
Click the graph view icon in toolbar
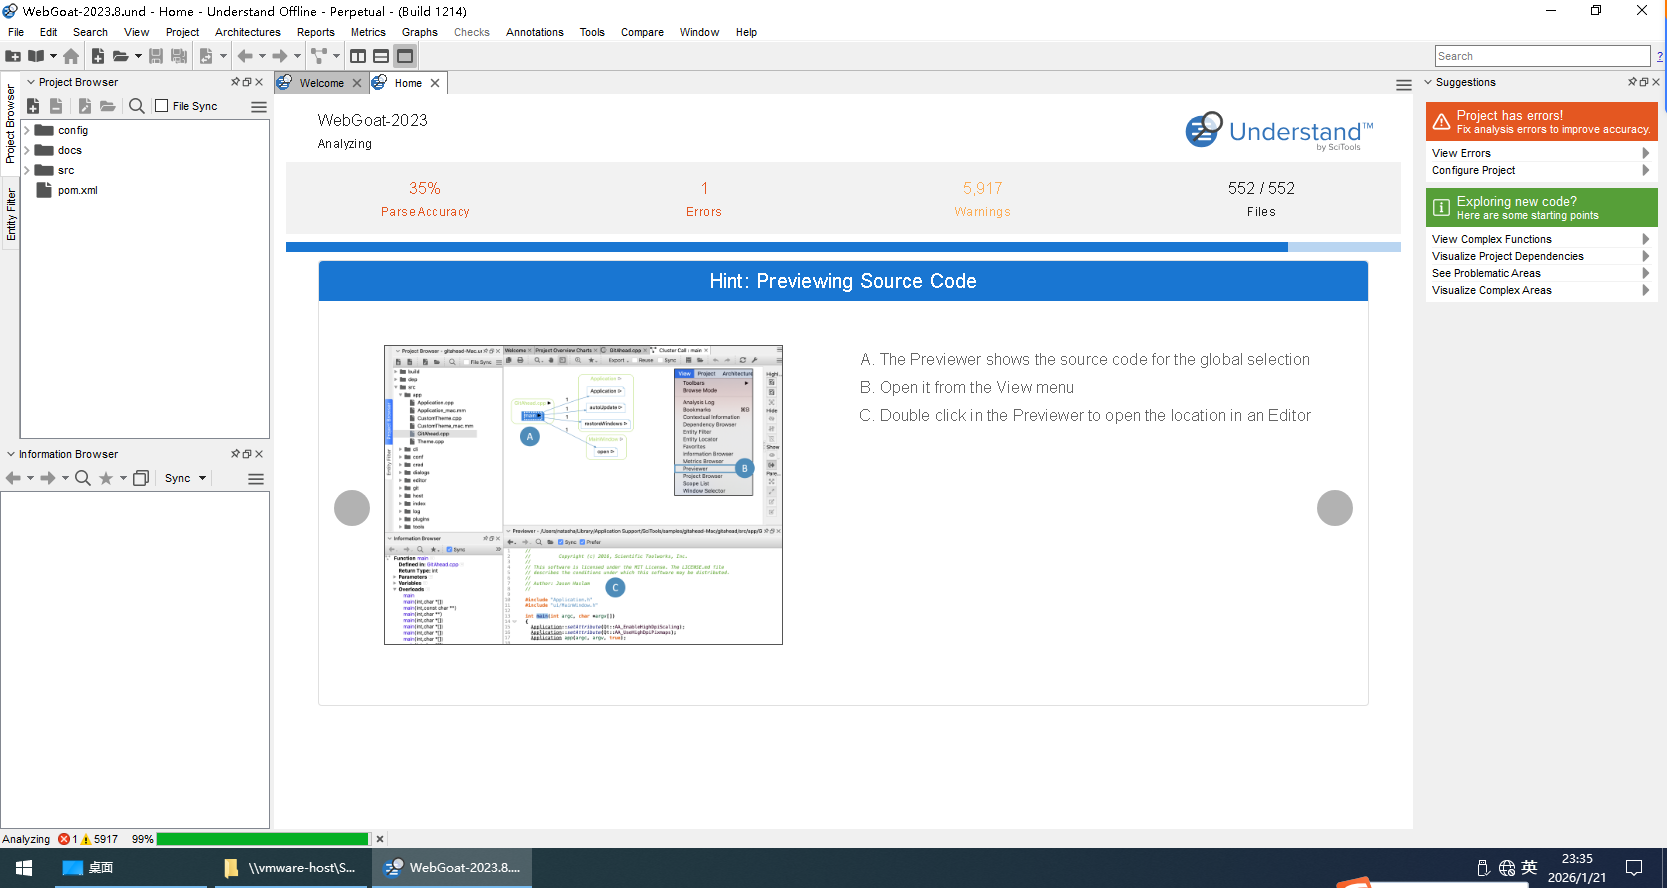[319, 56]
